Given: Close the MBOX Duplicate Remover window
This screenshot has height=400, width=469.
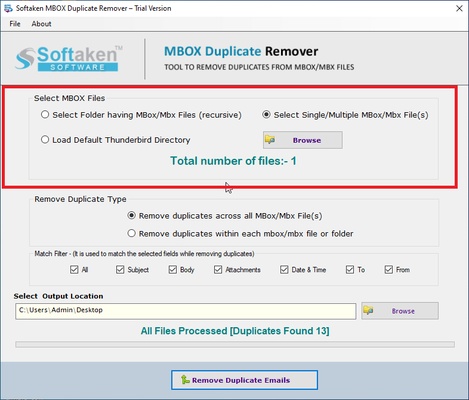Looking at the screenshot, I should (459, 9).
